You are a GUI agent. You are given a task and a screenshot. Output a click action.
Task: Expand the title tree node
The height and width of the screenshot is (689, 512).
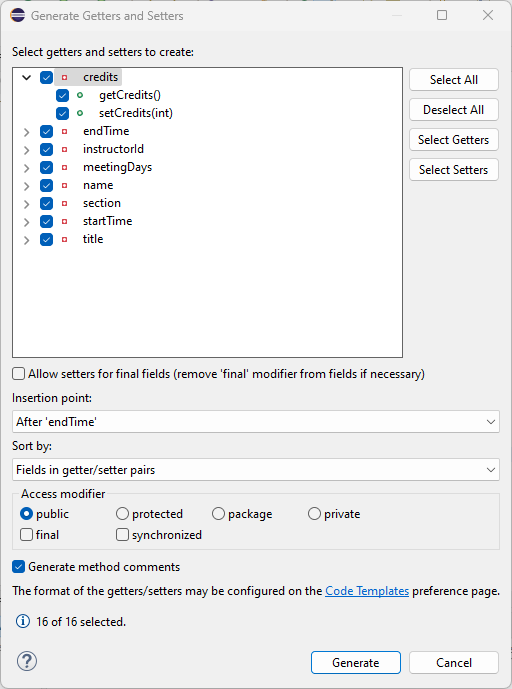point(27,240)
